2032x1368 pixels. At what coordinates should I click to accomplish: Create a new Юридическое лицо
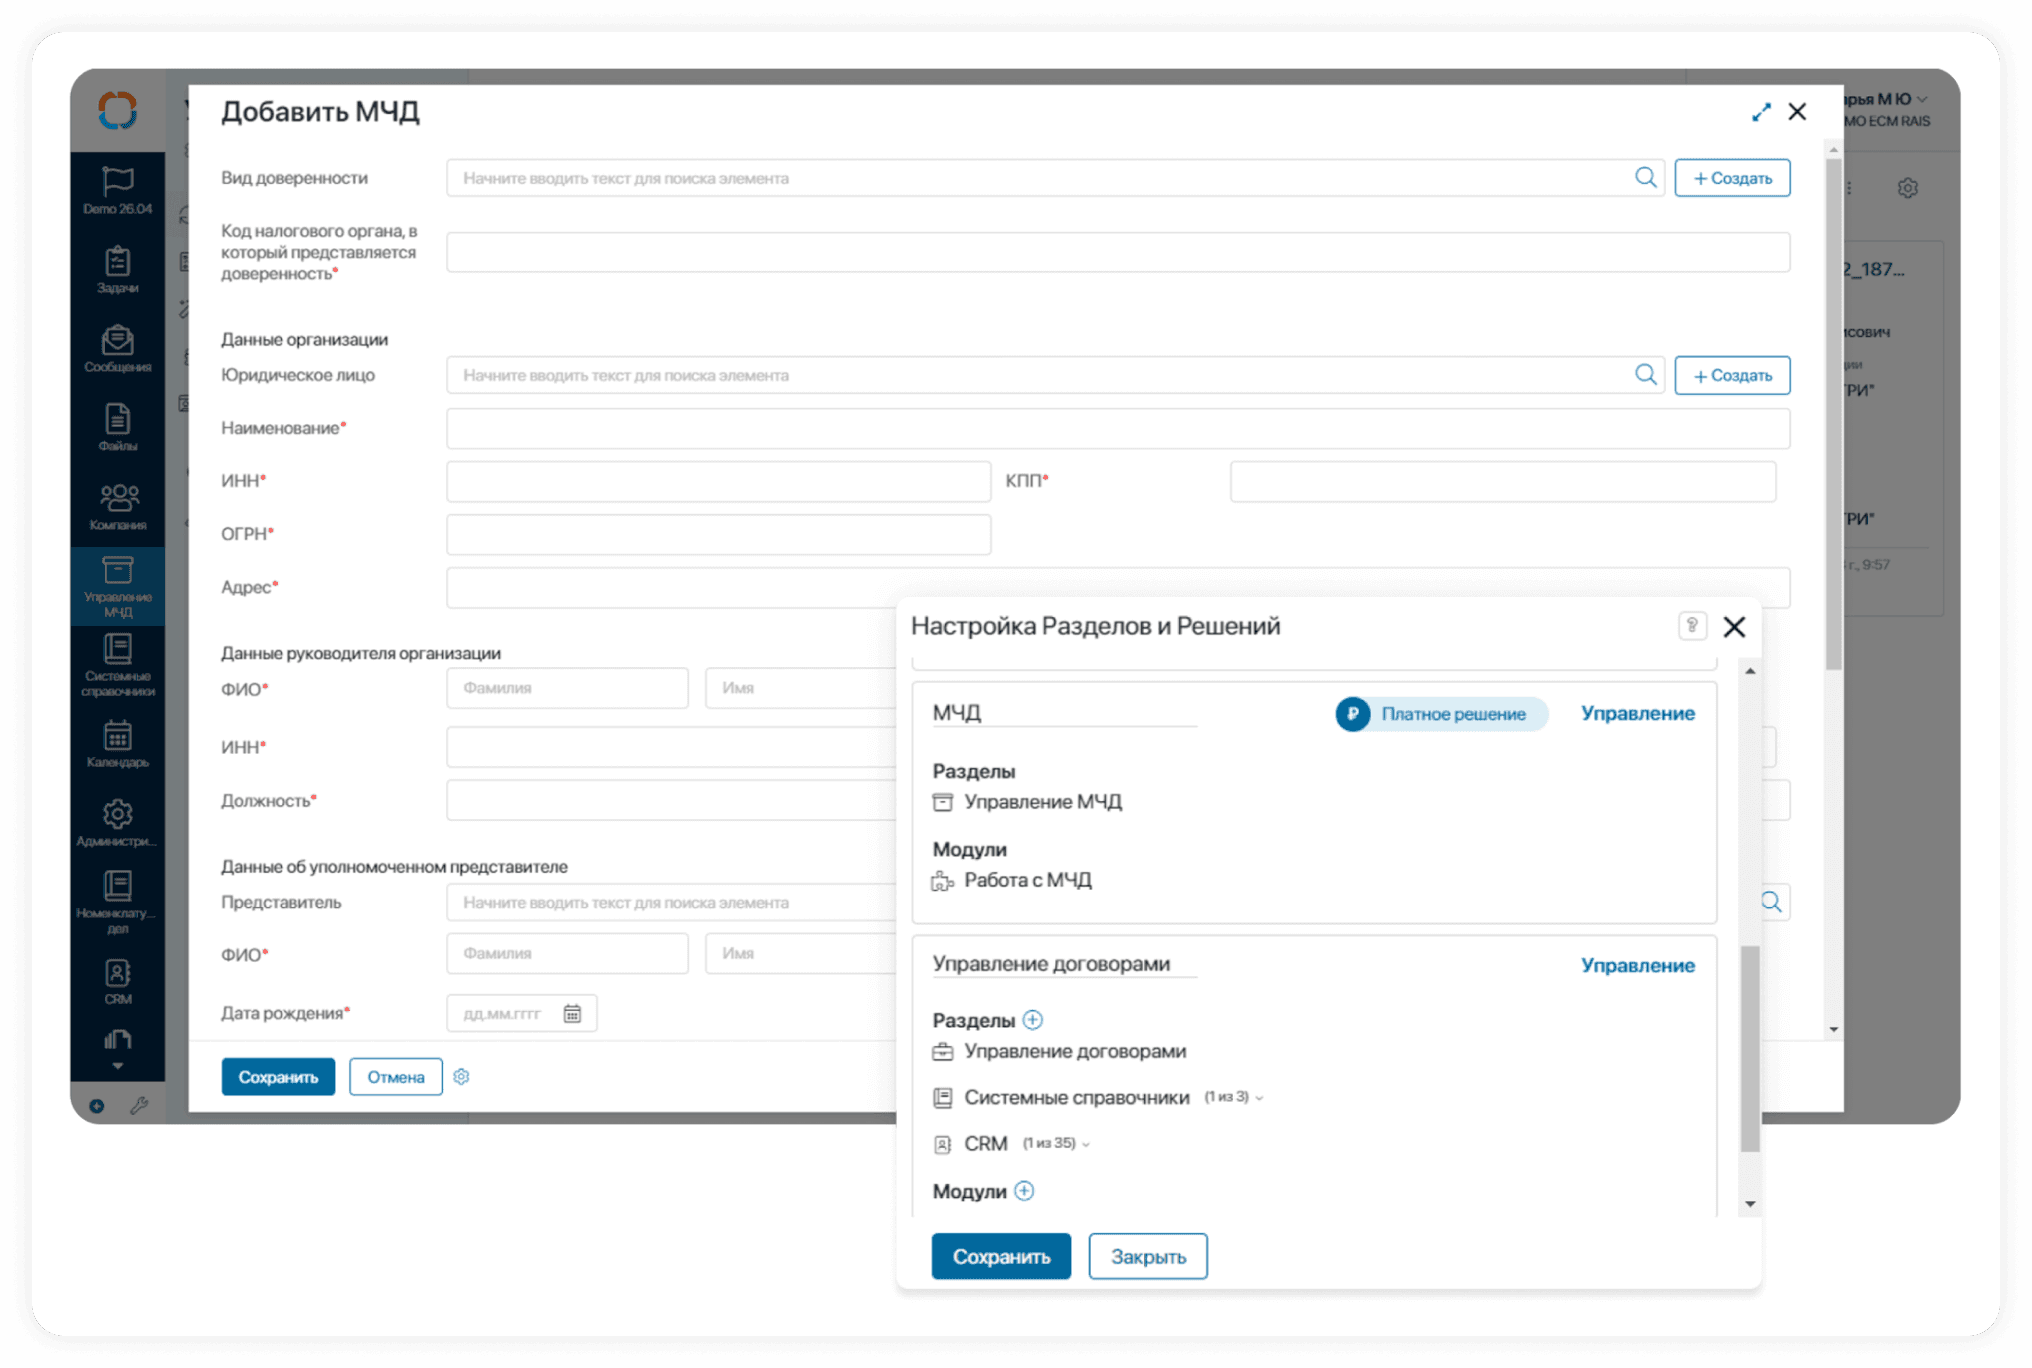(x=1732, y=375)
